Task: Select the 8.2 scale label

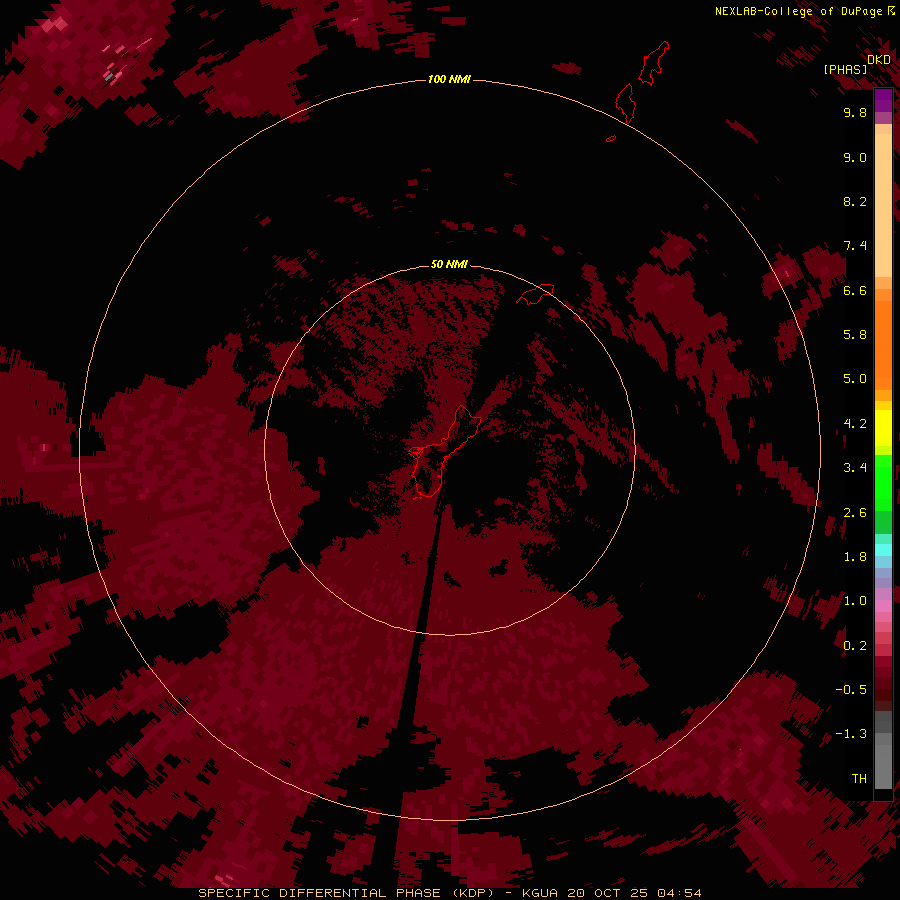Action: tap(855, 201)
